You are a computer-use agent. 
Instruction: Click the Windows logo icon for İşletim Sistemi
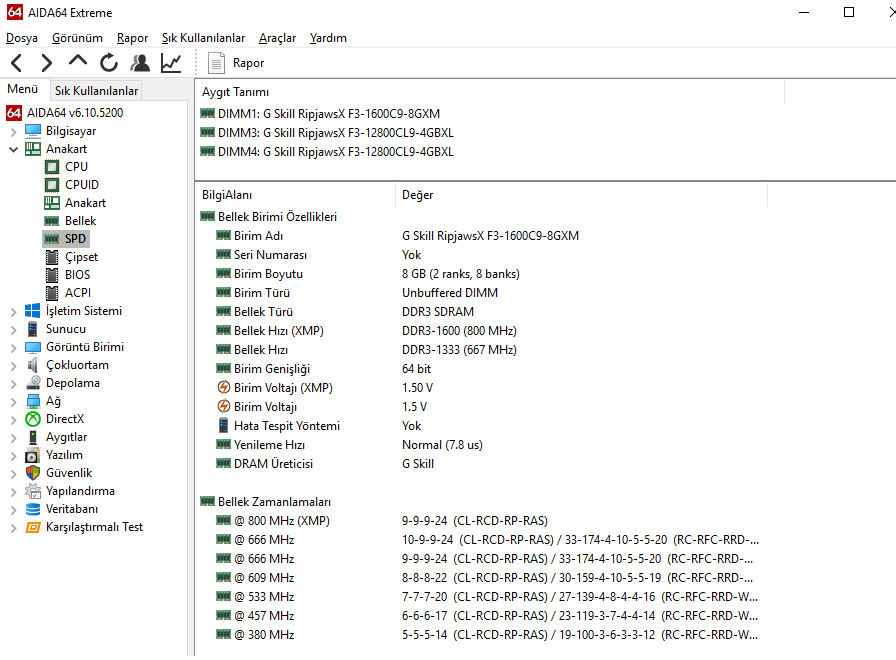click(x=33, y=311)
